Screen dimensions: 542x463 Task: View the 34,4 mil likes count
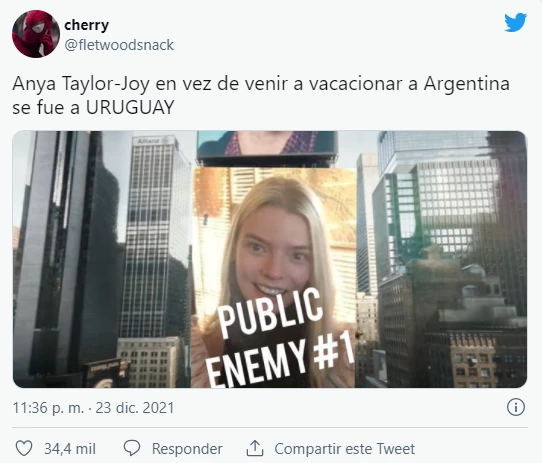pyautogui.click(x=70, y=449)
